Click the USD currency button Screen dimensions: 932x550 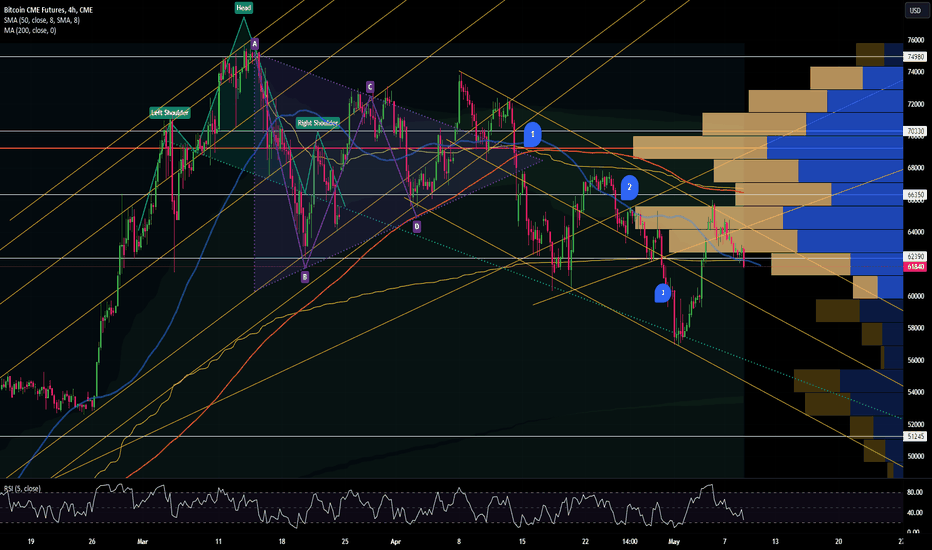coord(915,10)
